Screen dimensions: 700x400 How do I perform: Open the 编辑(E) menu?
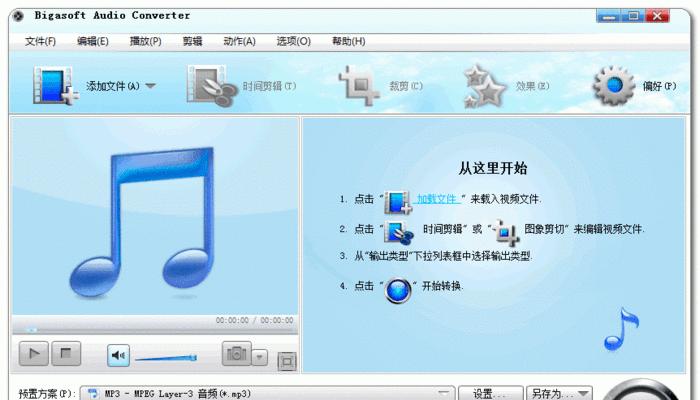(x=92, y=42)
